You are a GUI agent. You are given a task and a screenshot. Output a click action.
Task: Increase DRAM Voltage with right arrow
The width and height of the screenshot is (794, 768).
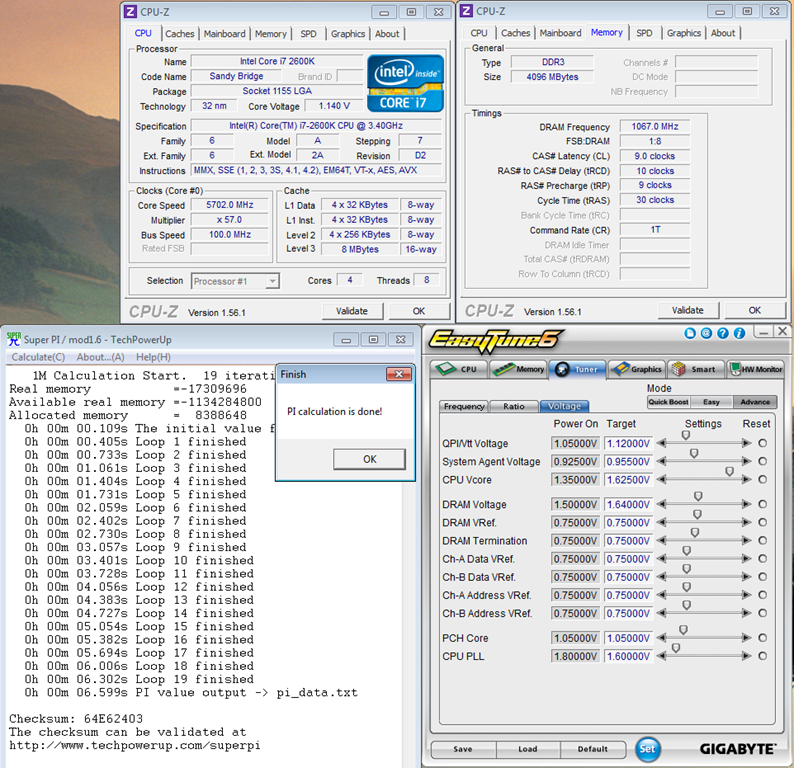point(746,504)
